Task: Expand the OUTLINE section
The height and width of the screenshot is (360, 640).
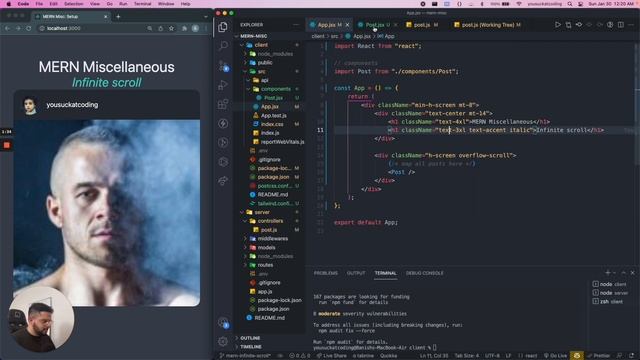Action: pos(250,338)
